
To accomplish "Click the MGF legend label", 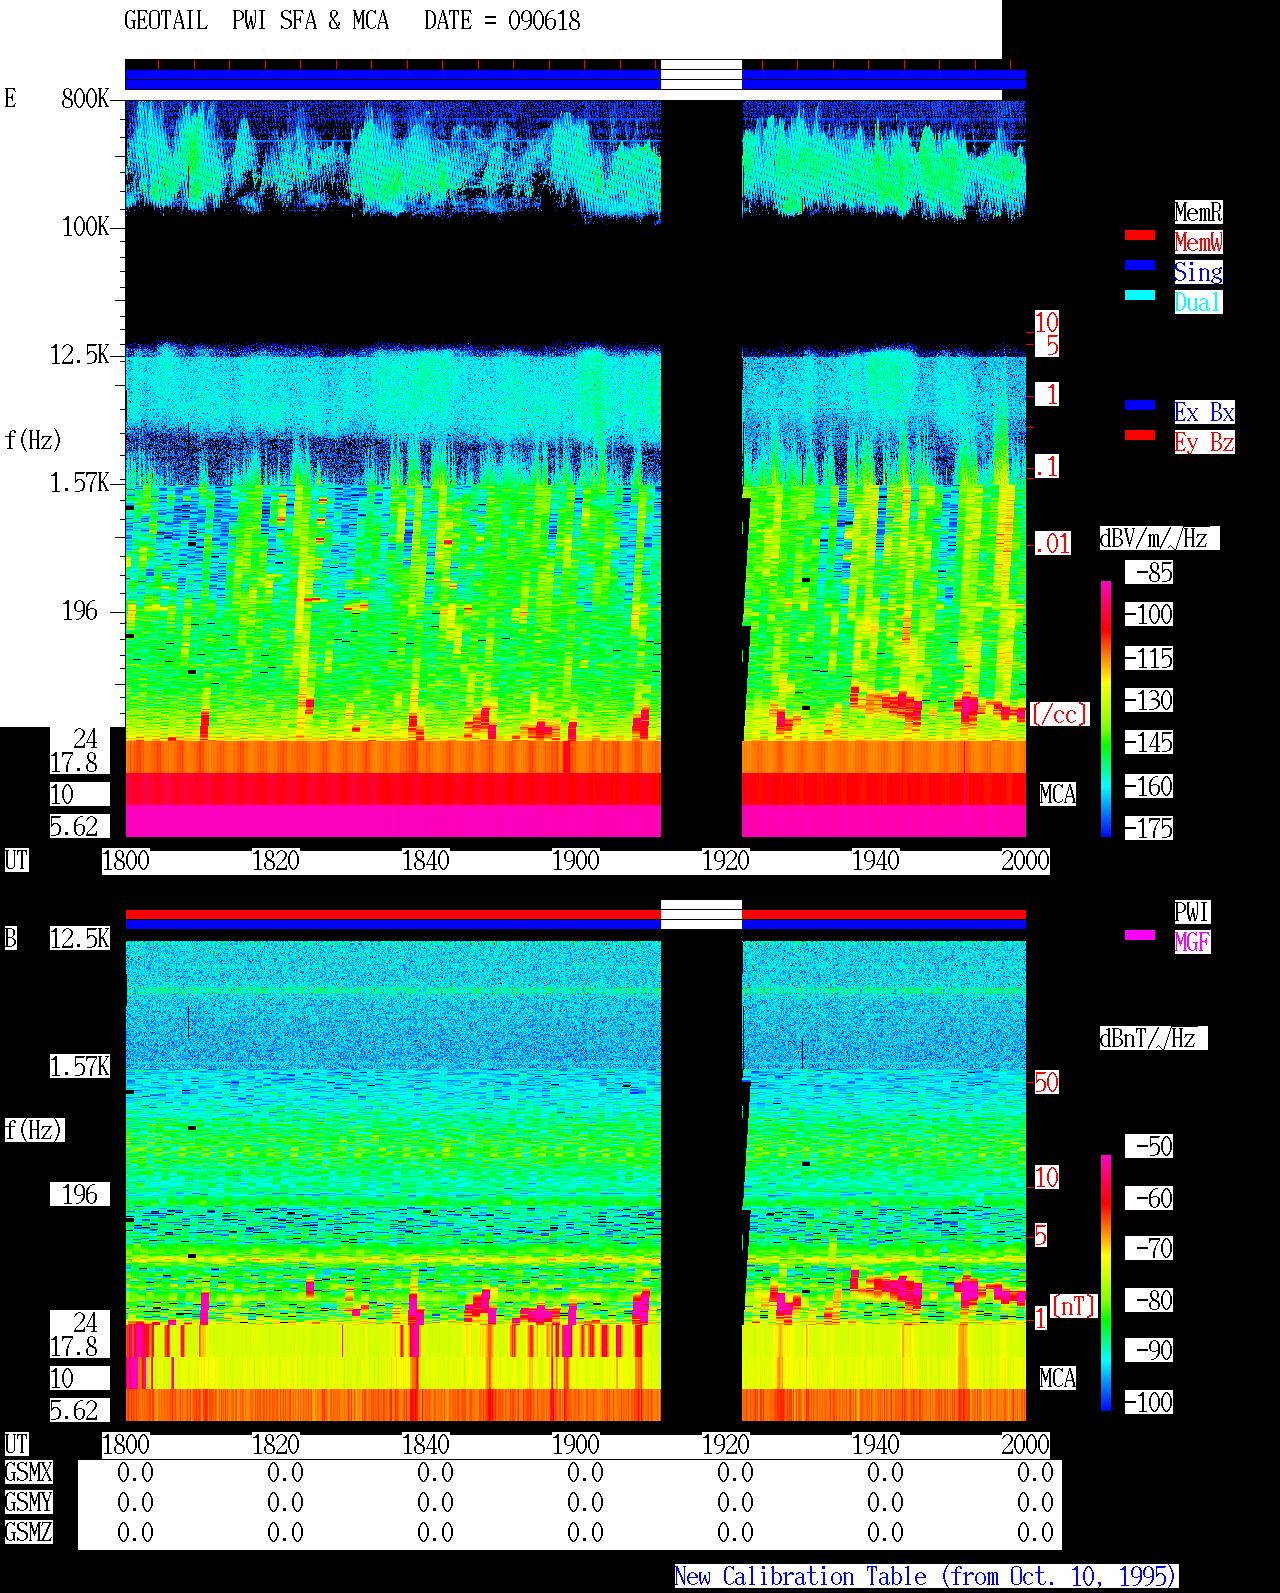I will click(x=1192, y=942).
